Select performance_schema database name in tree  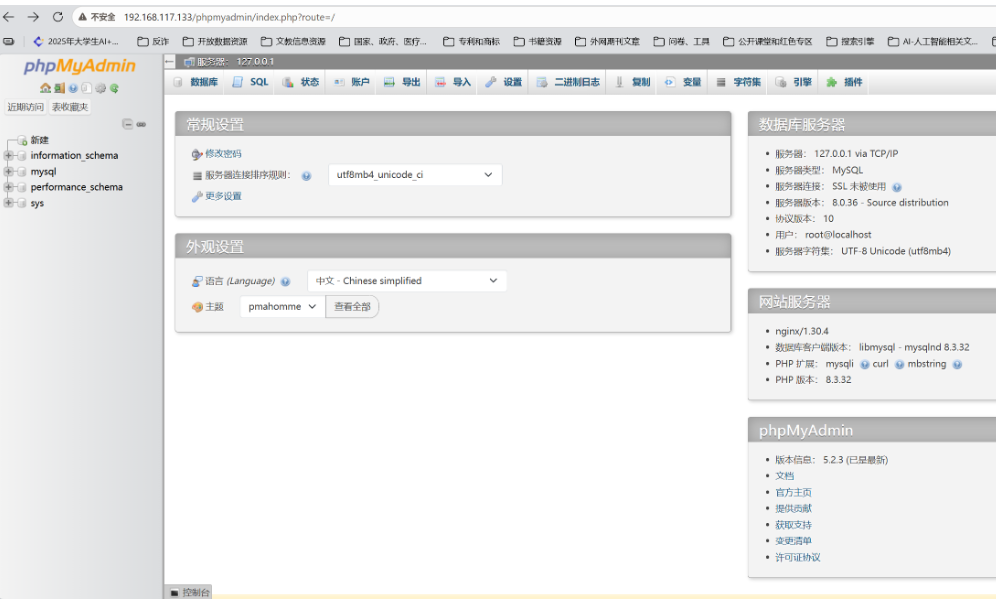pyautogui.click(x=77, y=187)
